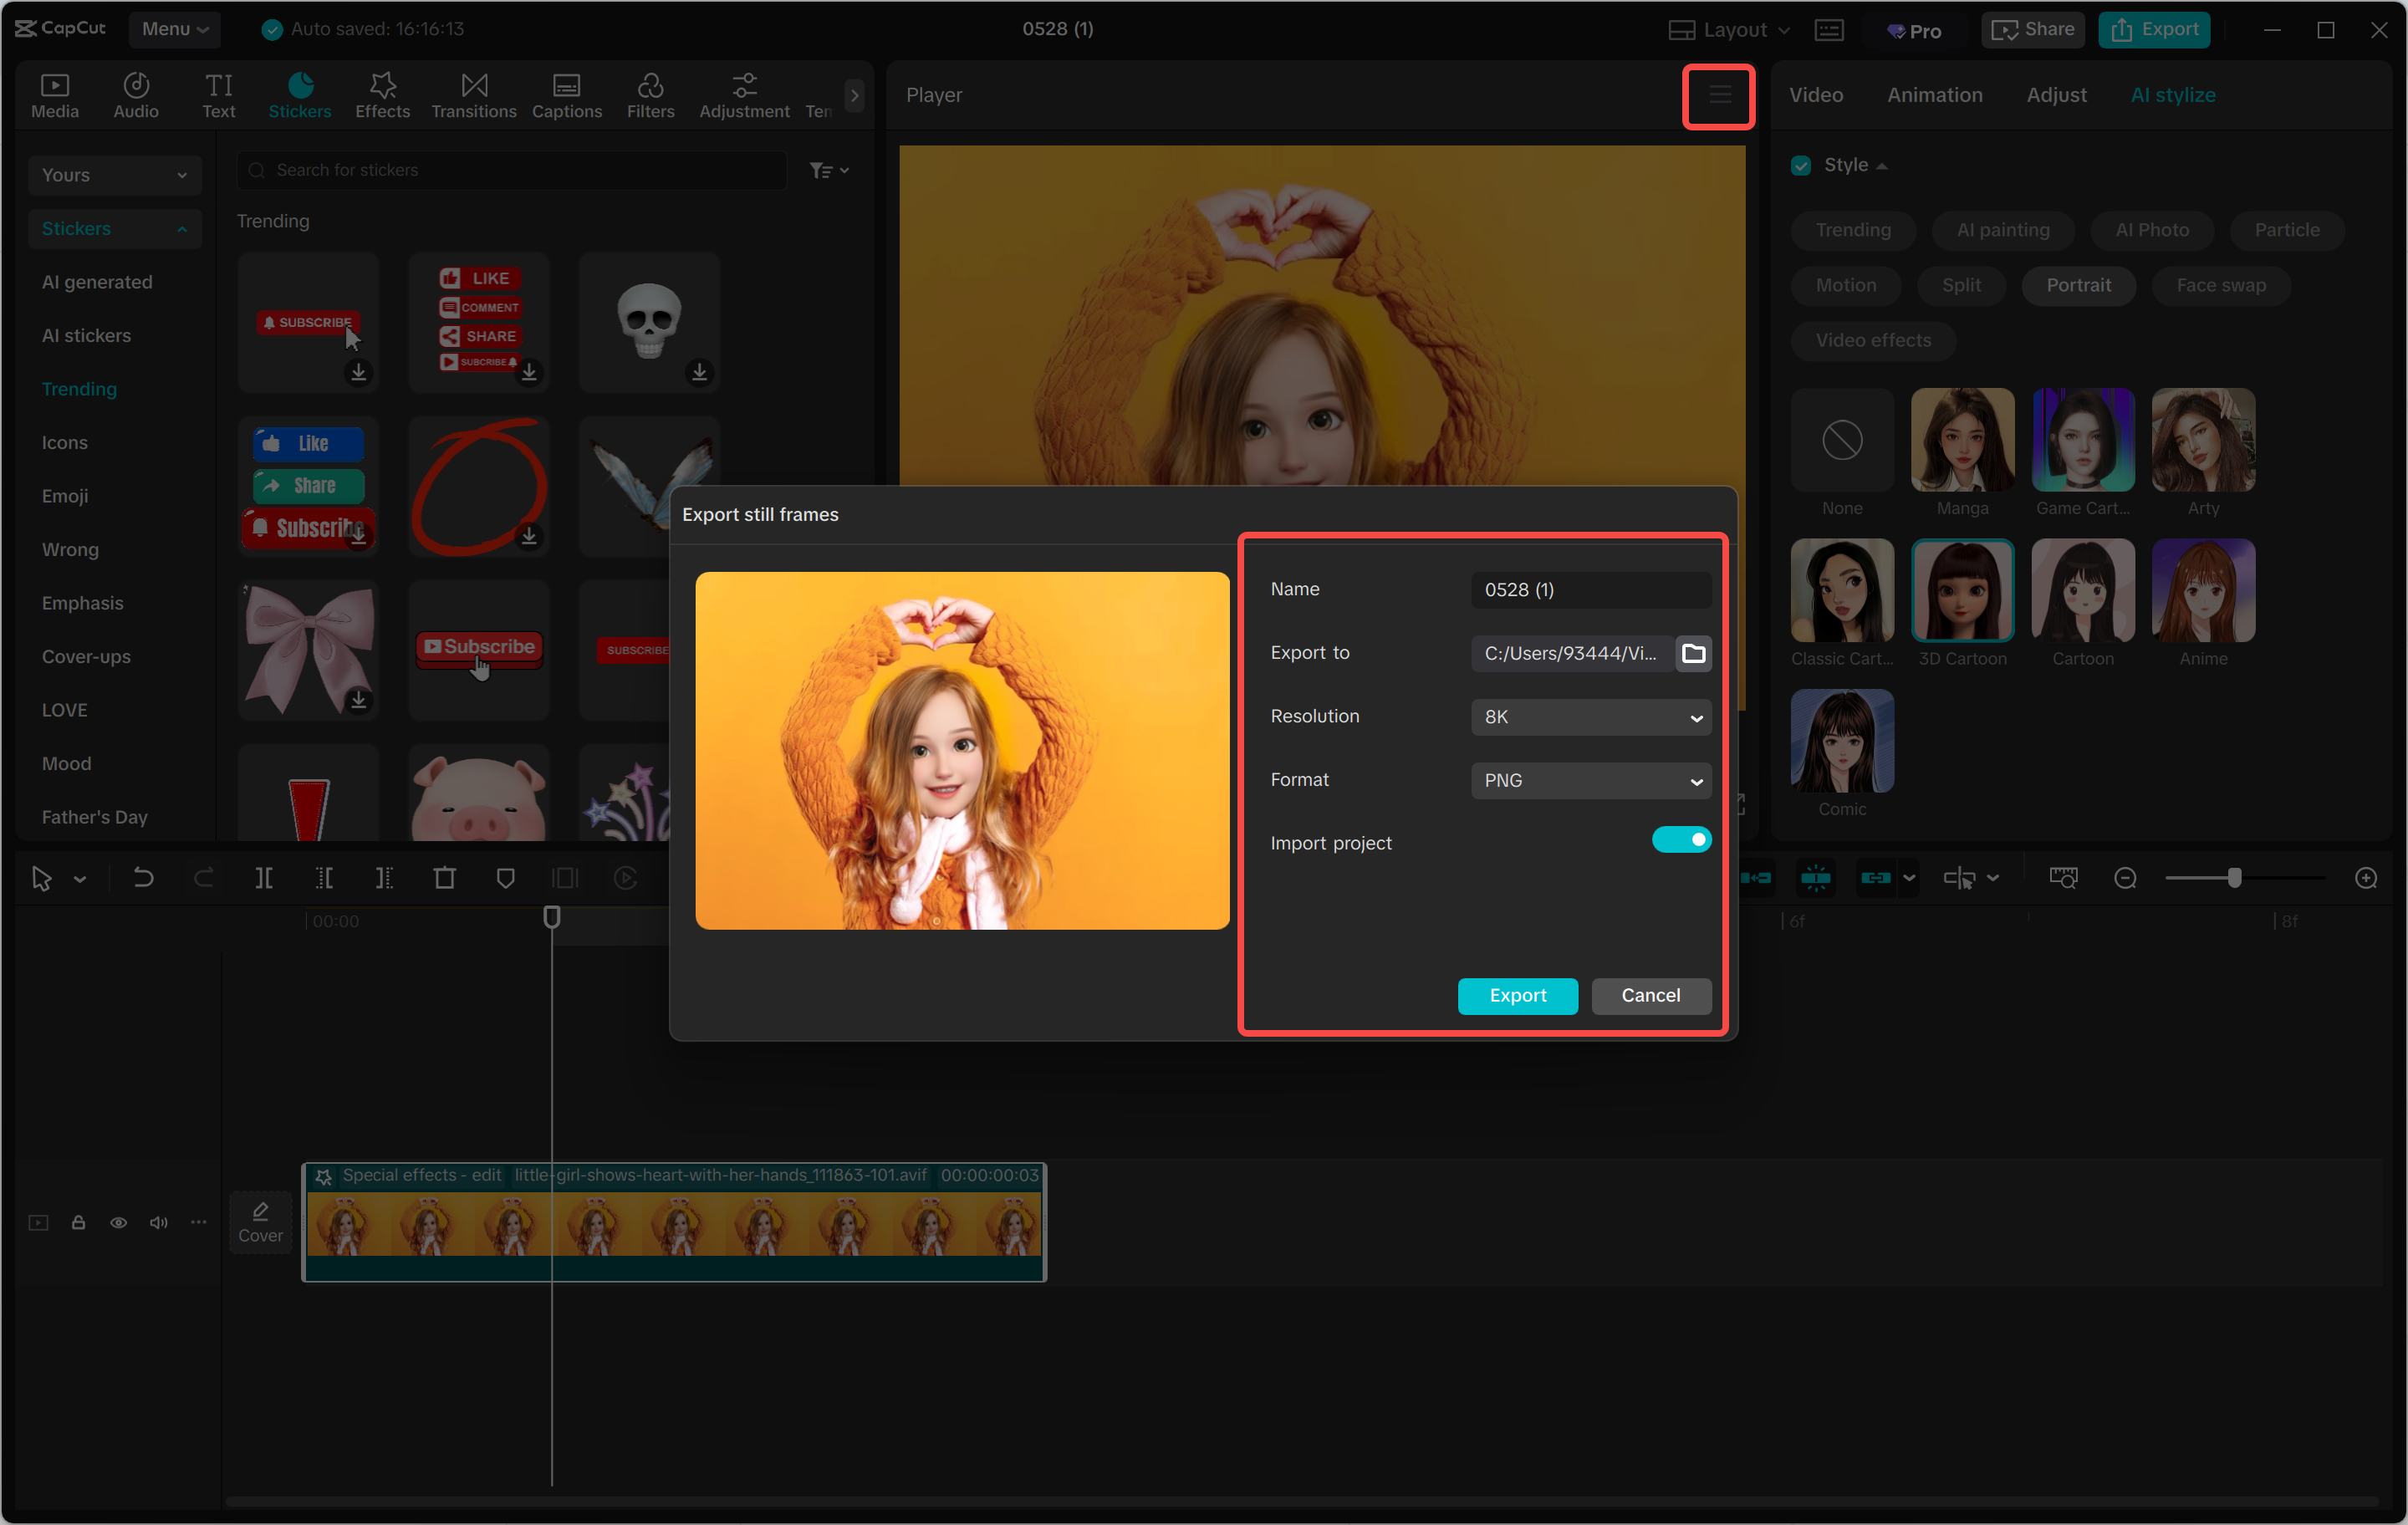Select the Filters icon
This screenshot has width=2408, height=1525.
(x=651, y=95)
